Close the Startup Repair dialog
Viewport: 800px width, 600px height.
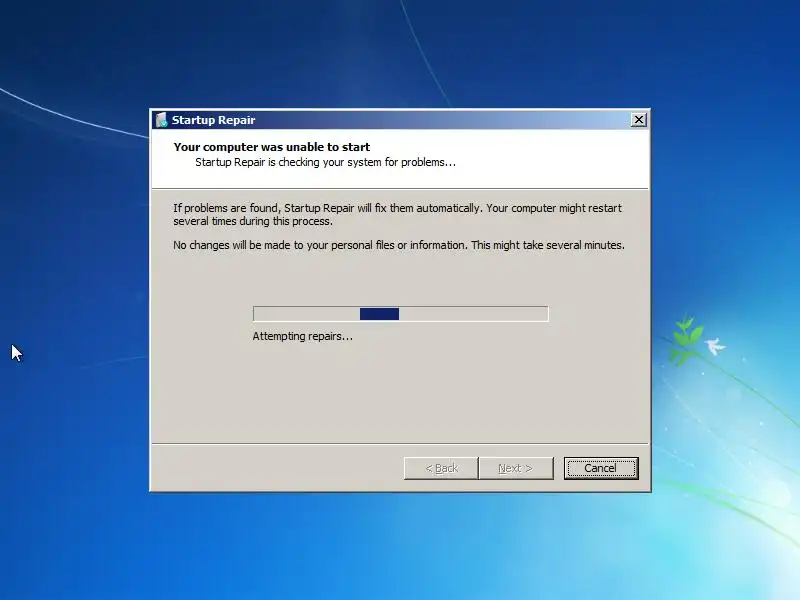coord(638,120)
